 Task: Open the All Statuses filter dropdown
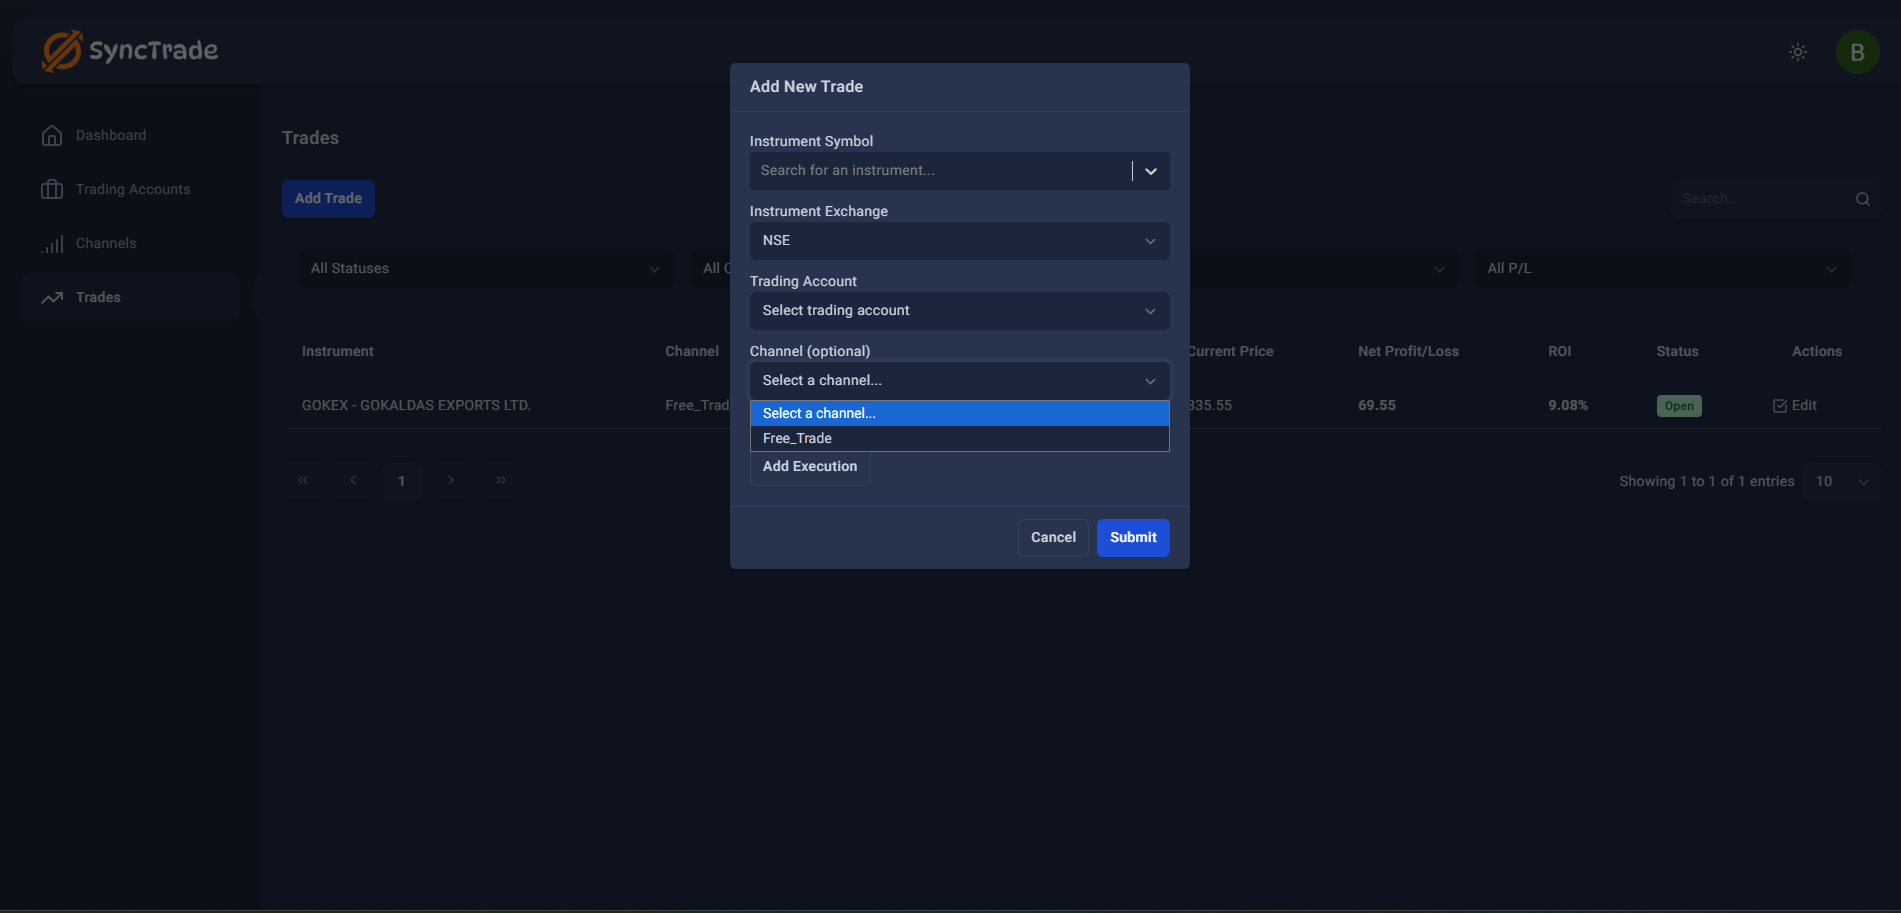click(x=485, y=269)
